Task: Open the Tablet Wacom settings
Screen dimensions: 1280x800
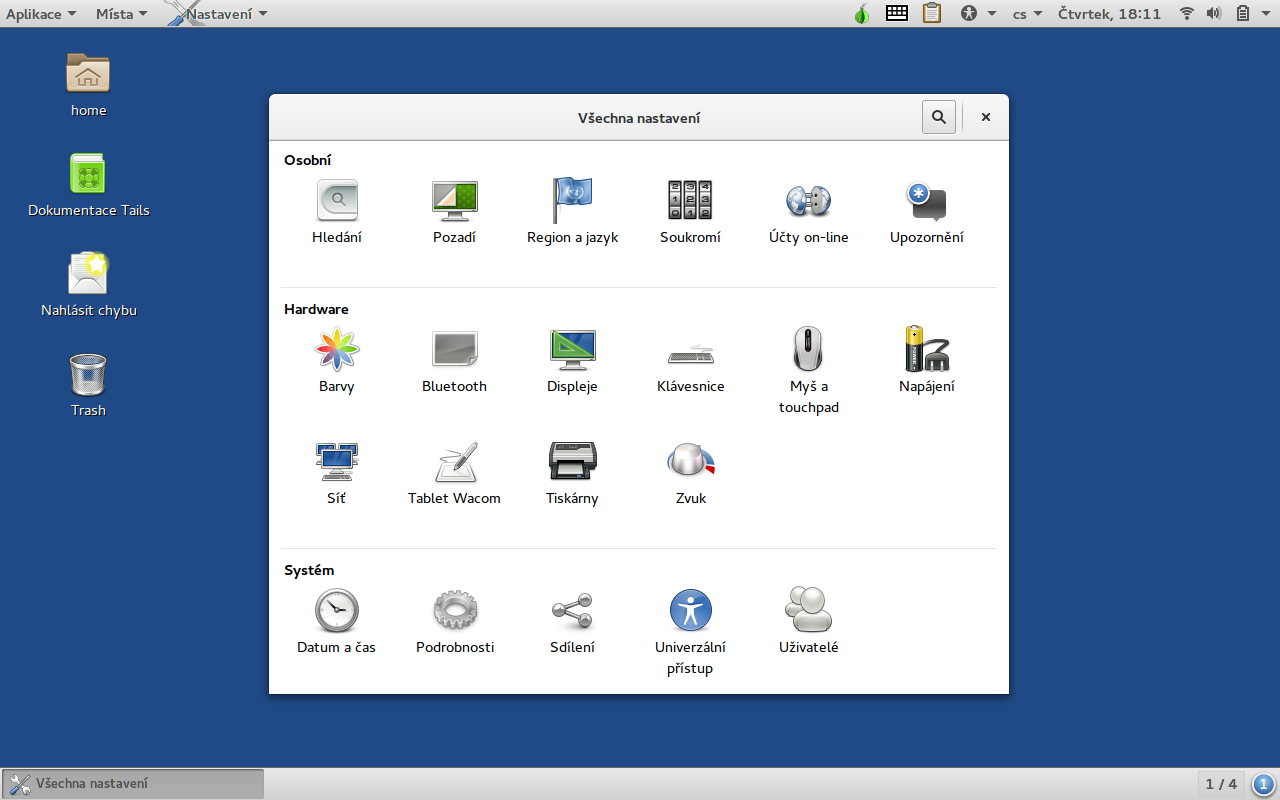Action: [x=454, y=473]
